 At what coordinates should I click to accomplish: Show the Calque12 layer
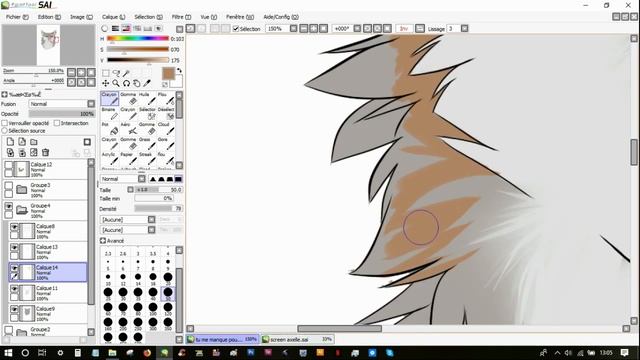point(9,165)
